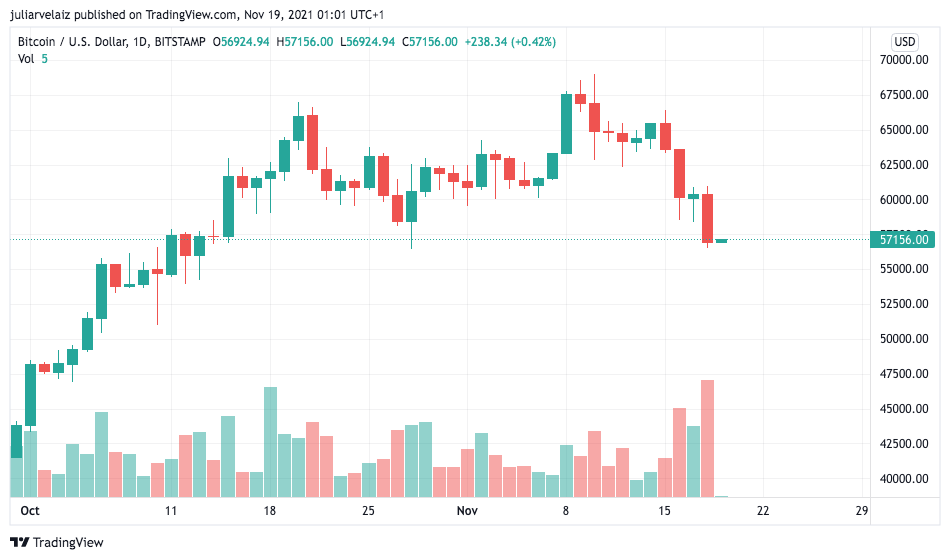Click the TradingView wordmark text

click(69, 543)
